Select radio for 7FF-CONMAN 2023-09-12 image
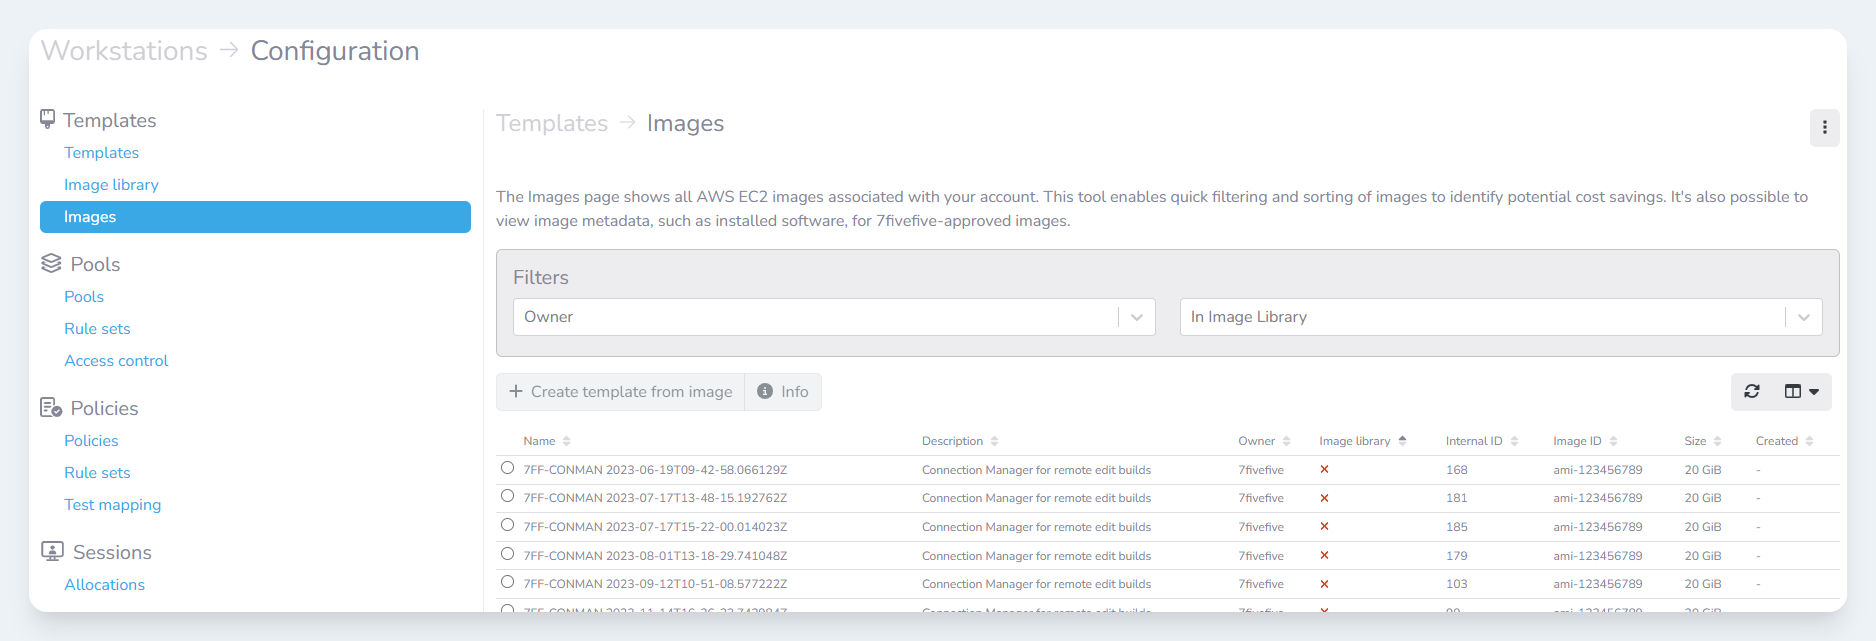Viewport: 1876px width, 641px height. (508, 582)
